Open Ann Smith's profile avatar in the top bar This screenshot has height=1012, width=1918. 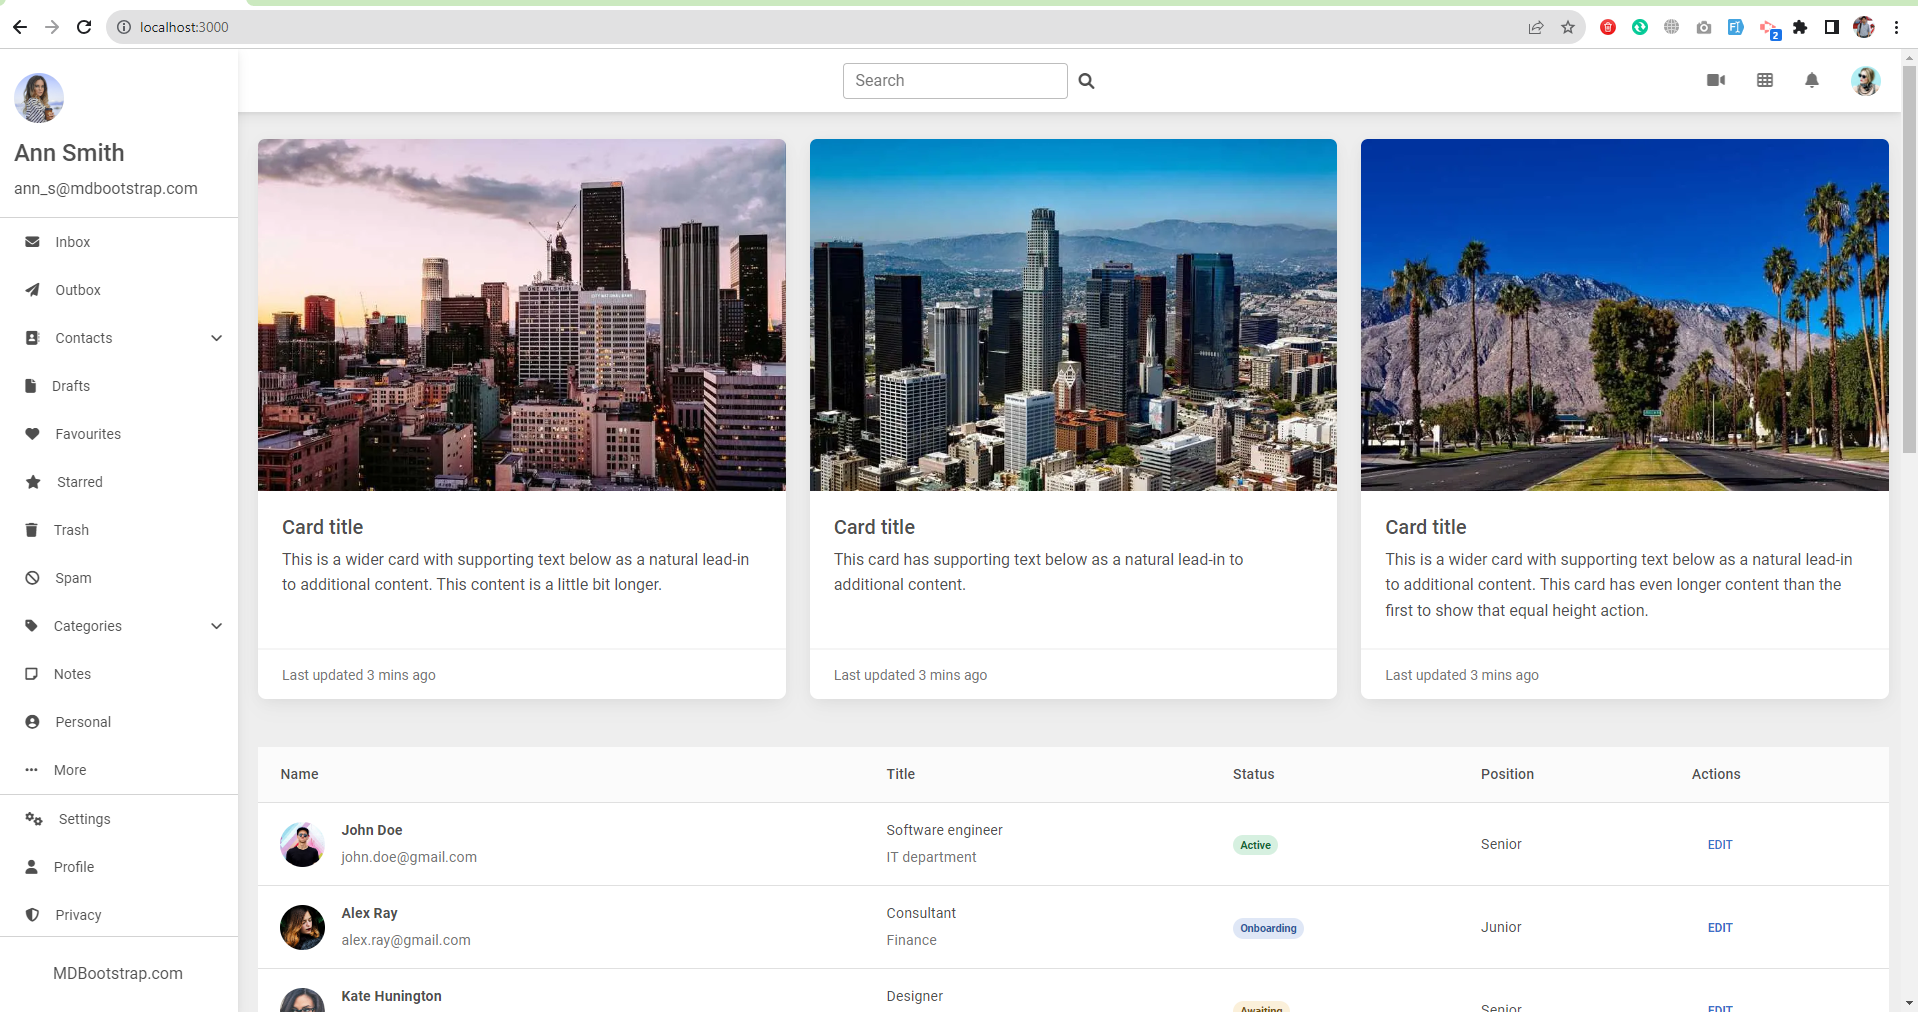[1866, 81]
